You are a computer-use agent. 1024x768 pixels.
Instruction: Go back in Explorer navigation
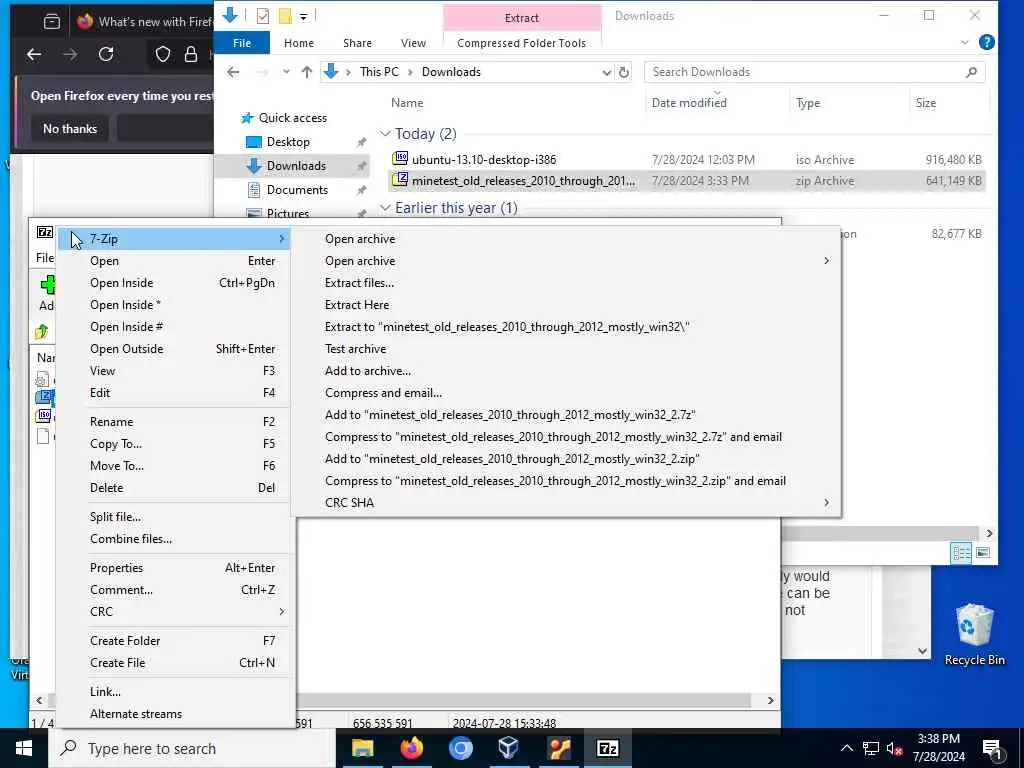click(233, 72)
